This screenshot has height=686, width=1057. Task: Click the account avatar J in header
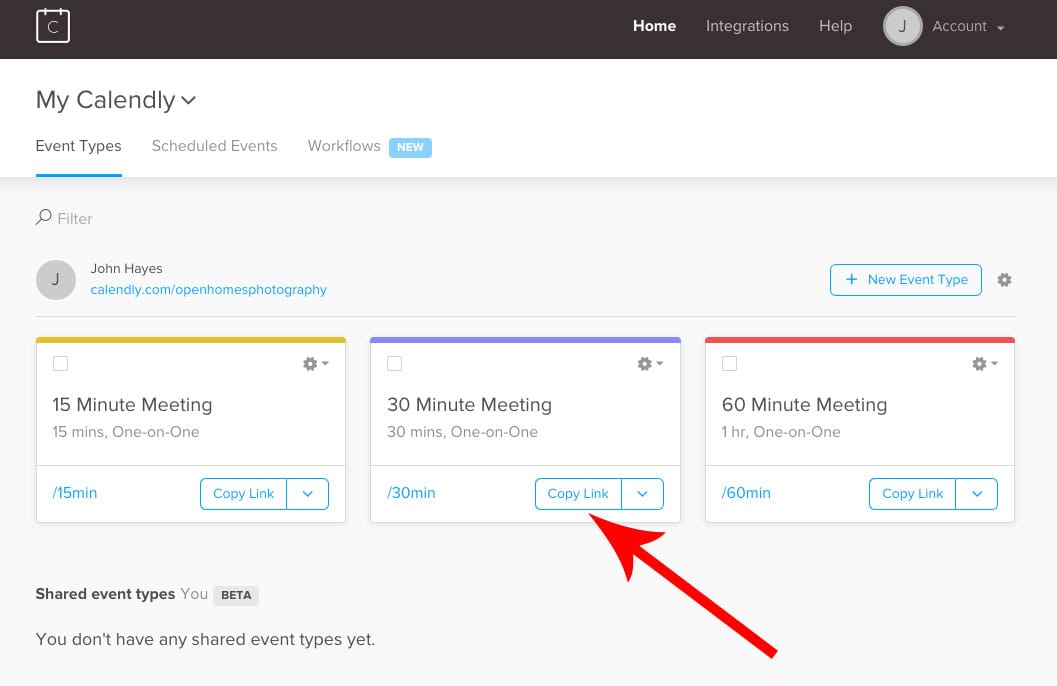tap(902, 26)
